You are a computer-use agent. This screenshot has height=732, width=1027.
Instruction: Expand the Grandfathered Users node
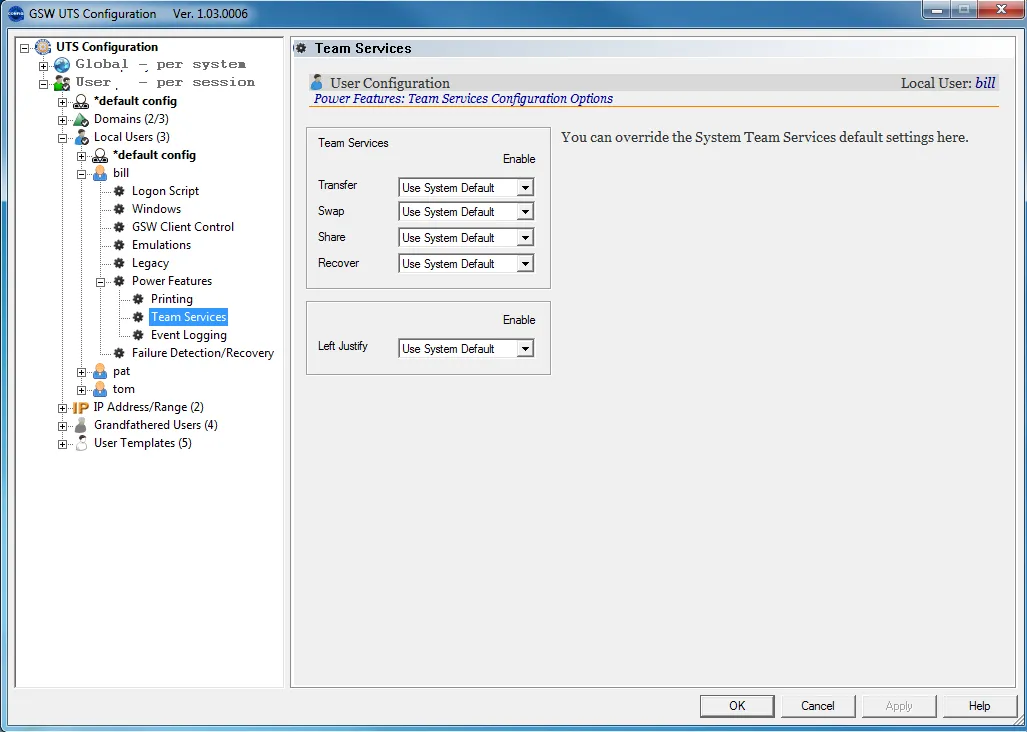pos(62,426)
